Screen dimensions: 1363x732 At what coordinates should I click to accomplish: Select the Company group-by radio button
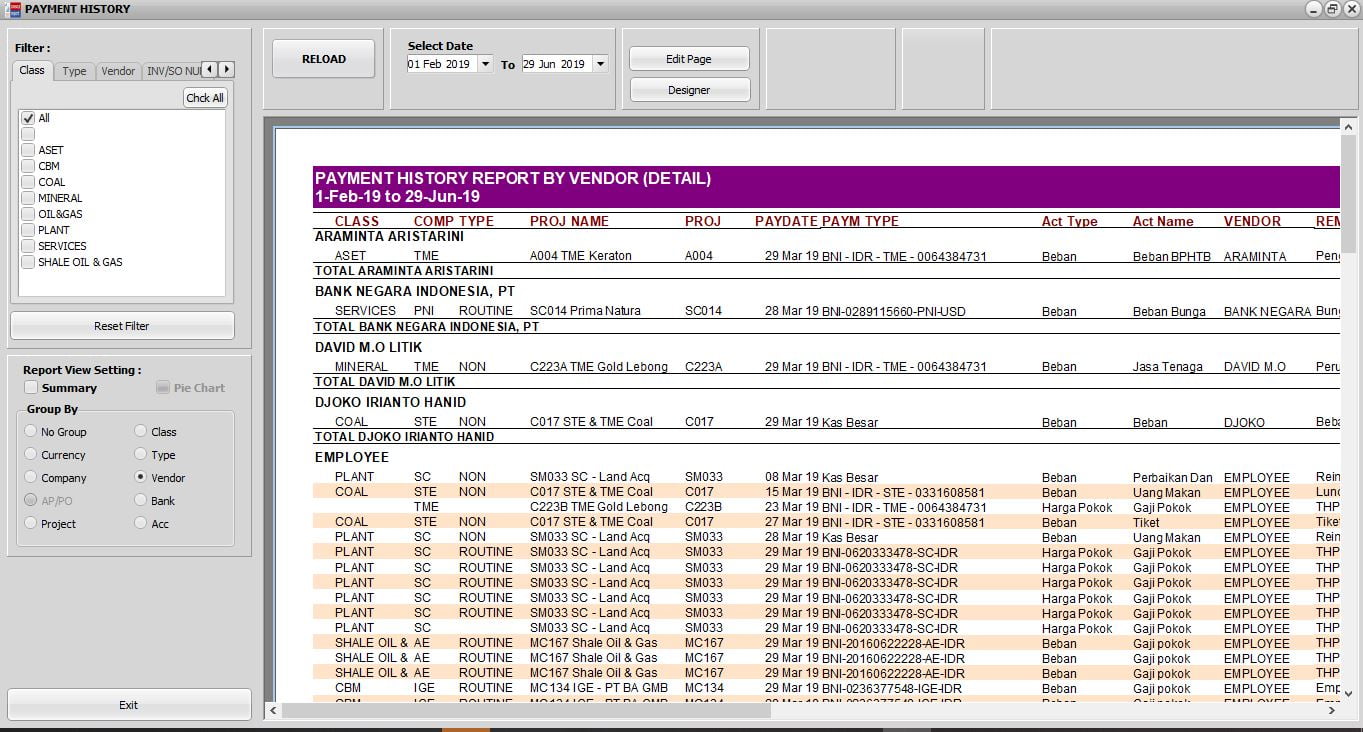(31, 478)
